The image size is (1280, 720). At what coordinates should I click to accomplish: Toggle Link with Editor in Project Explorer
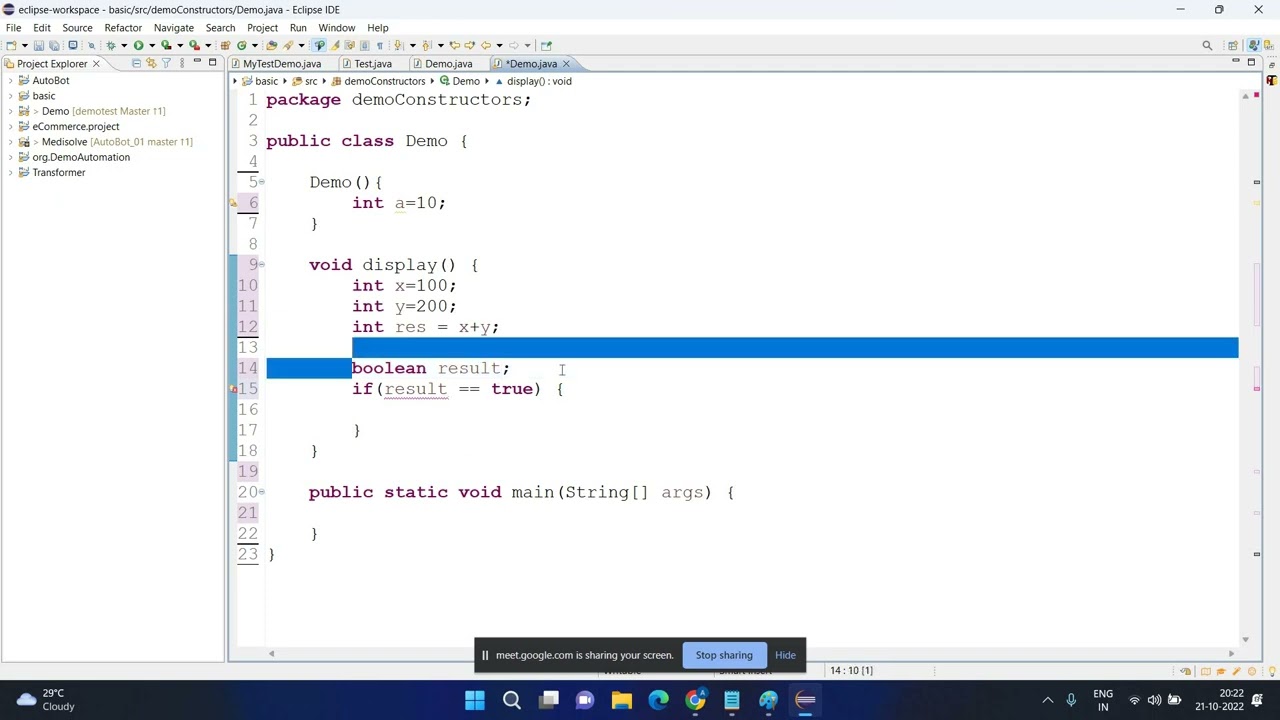pos(152,63)
